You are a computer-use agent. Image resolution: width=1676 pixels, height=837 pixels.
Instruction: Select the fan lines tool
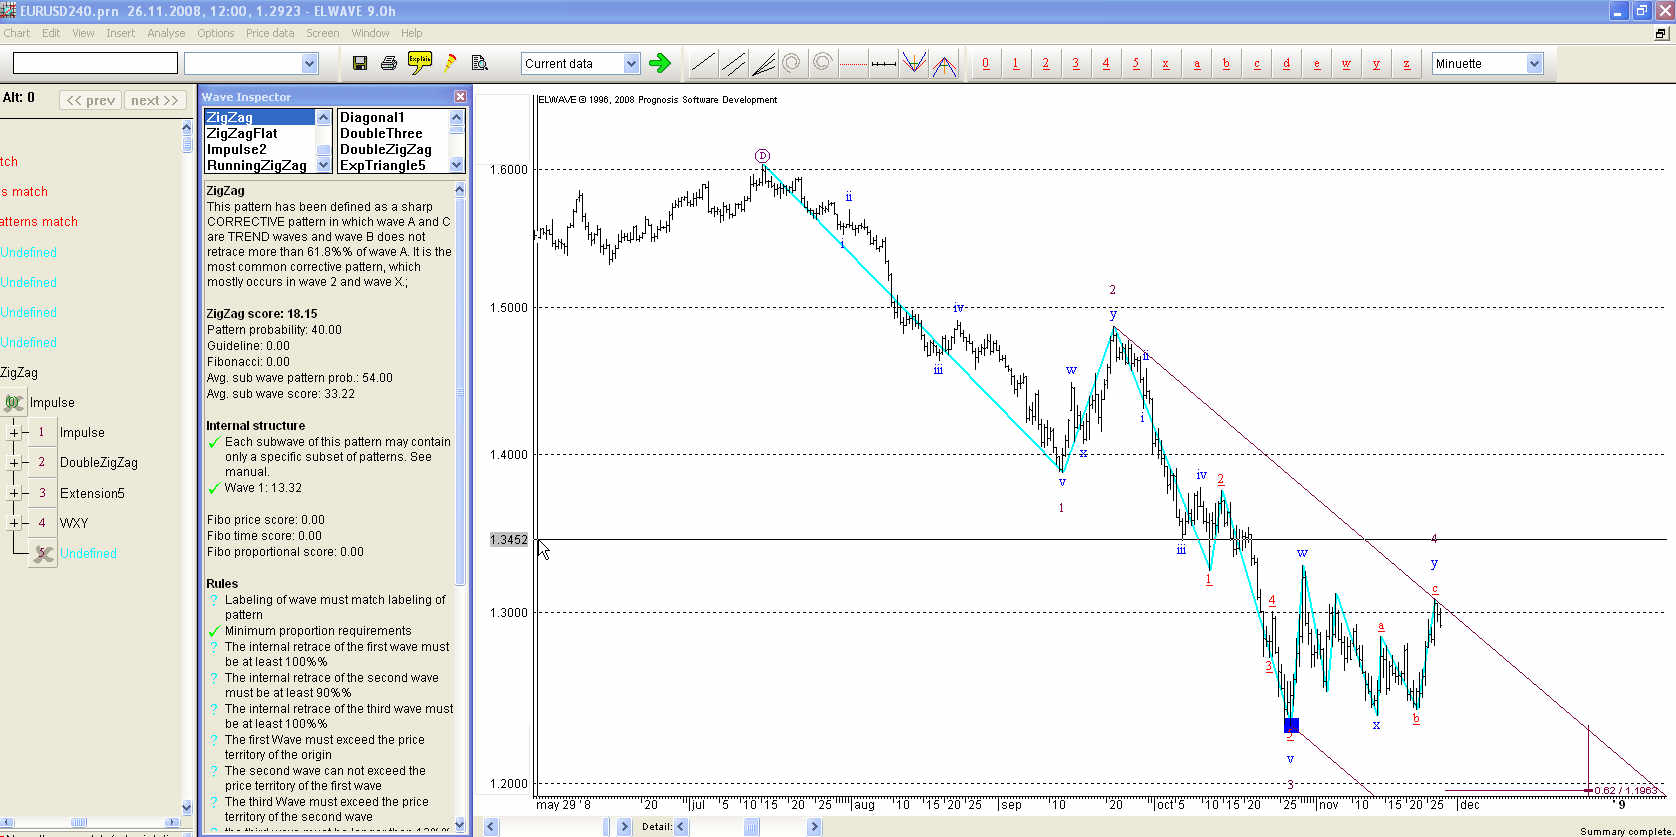tap(763, 64)
